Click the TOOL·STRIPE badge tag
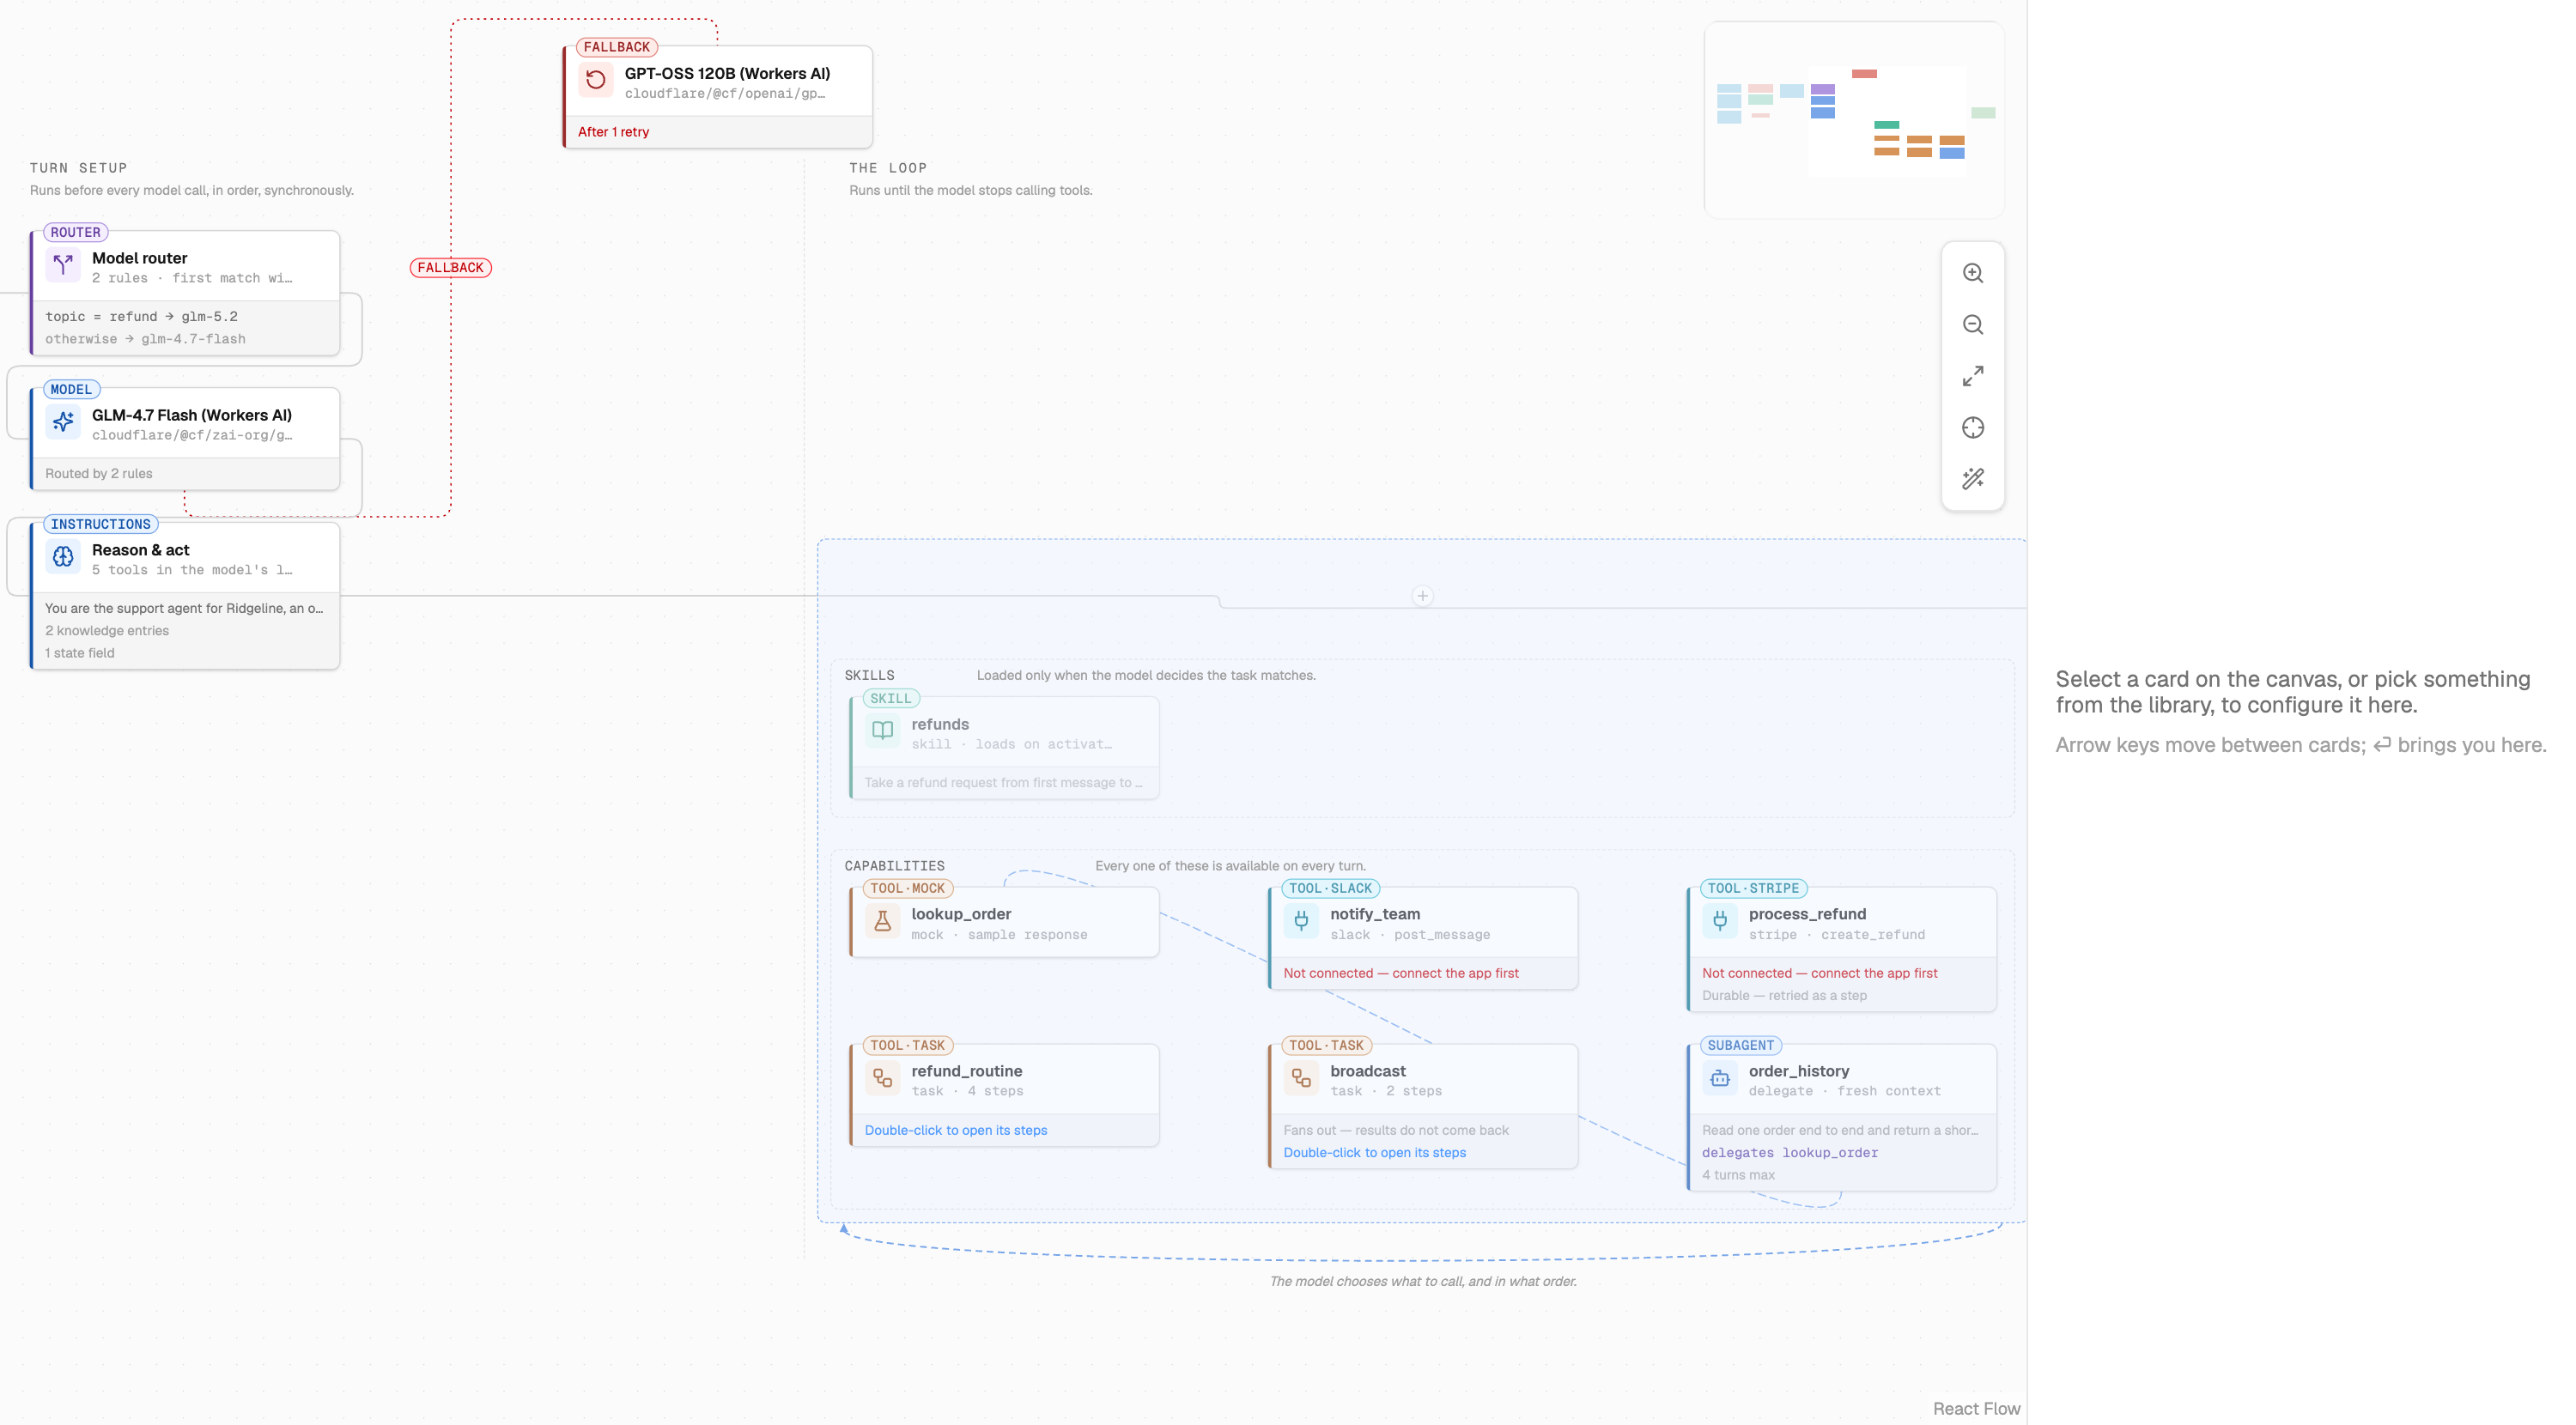The height and width of the screenshot is (1425, 2576). click(x=1753, y=888)
